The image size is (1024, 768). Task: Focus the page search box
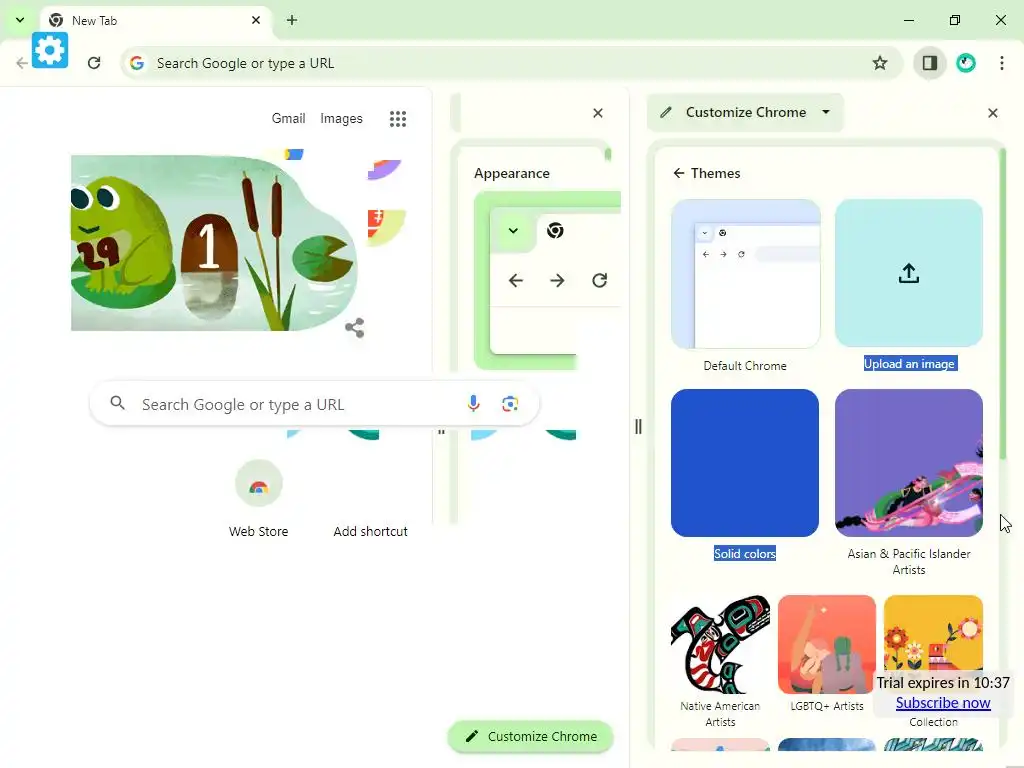(x=314, y=404)
